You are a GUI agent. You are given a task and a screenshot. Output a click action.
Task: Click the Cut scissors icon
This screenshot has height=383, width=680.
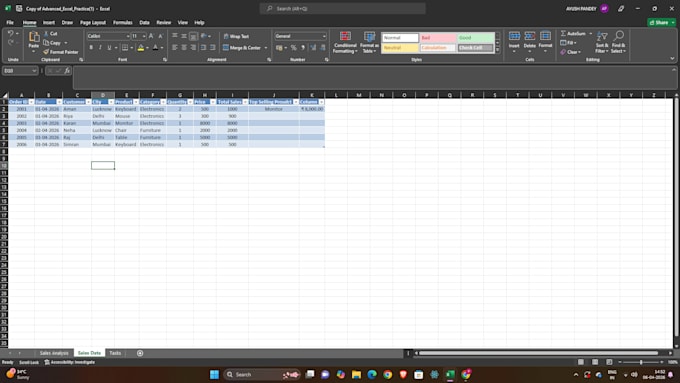point(46,33)
